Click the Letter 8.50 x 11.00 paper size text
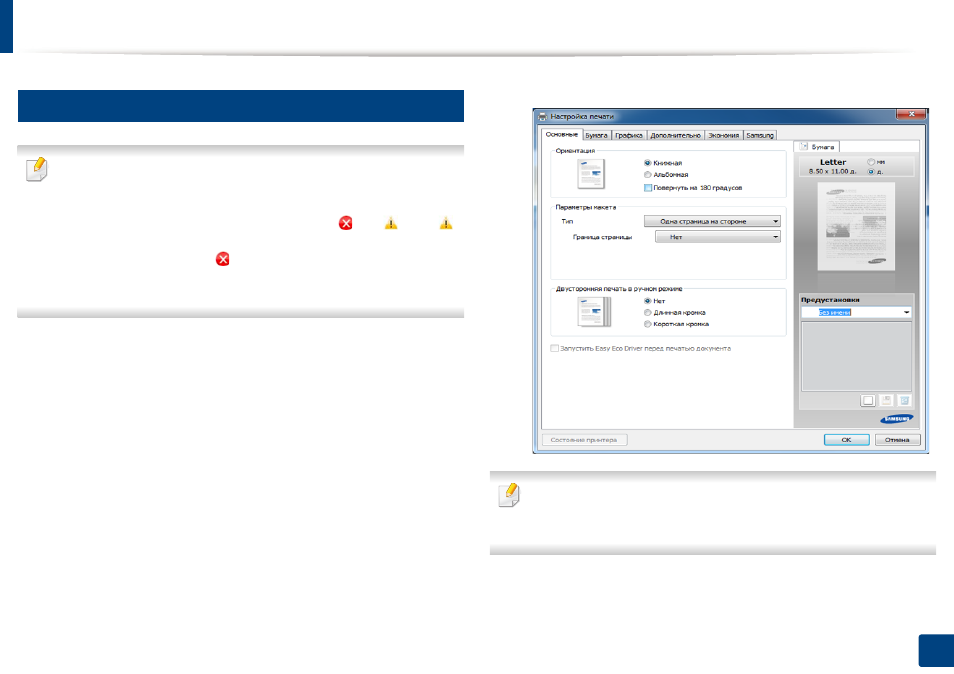 point(832,167)
